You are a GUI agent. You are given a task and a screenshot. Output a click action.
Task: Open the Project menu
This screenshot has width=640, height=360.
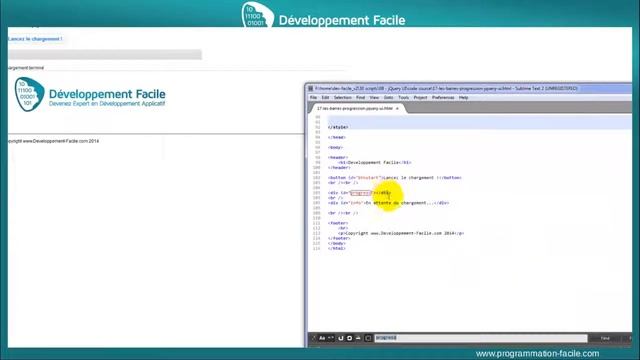click(420, 98)
